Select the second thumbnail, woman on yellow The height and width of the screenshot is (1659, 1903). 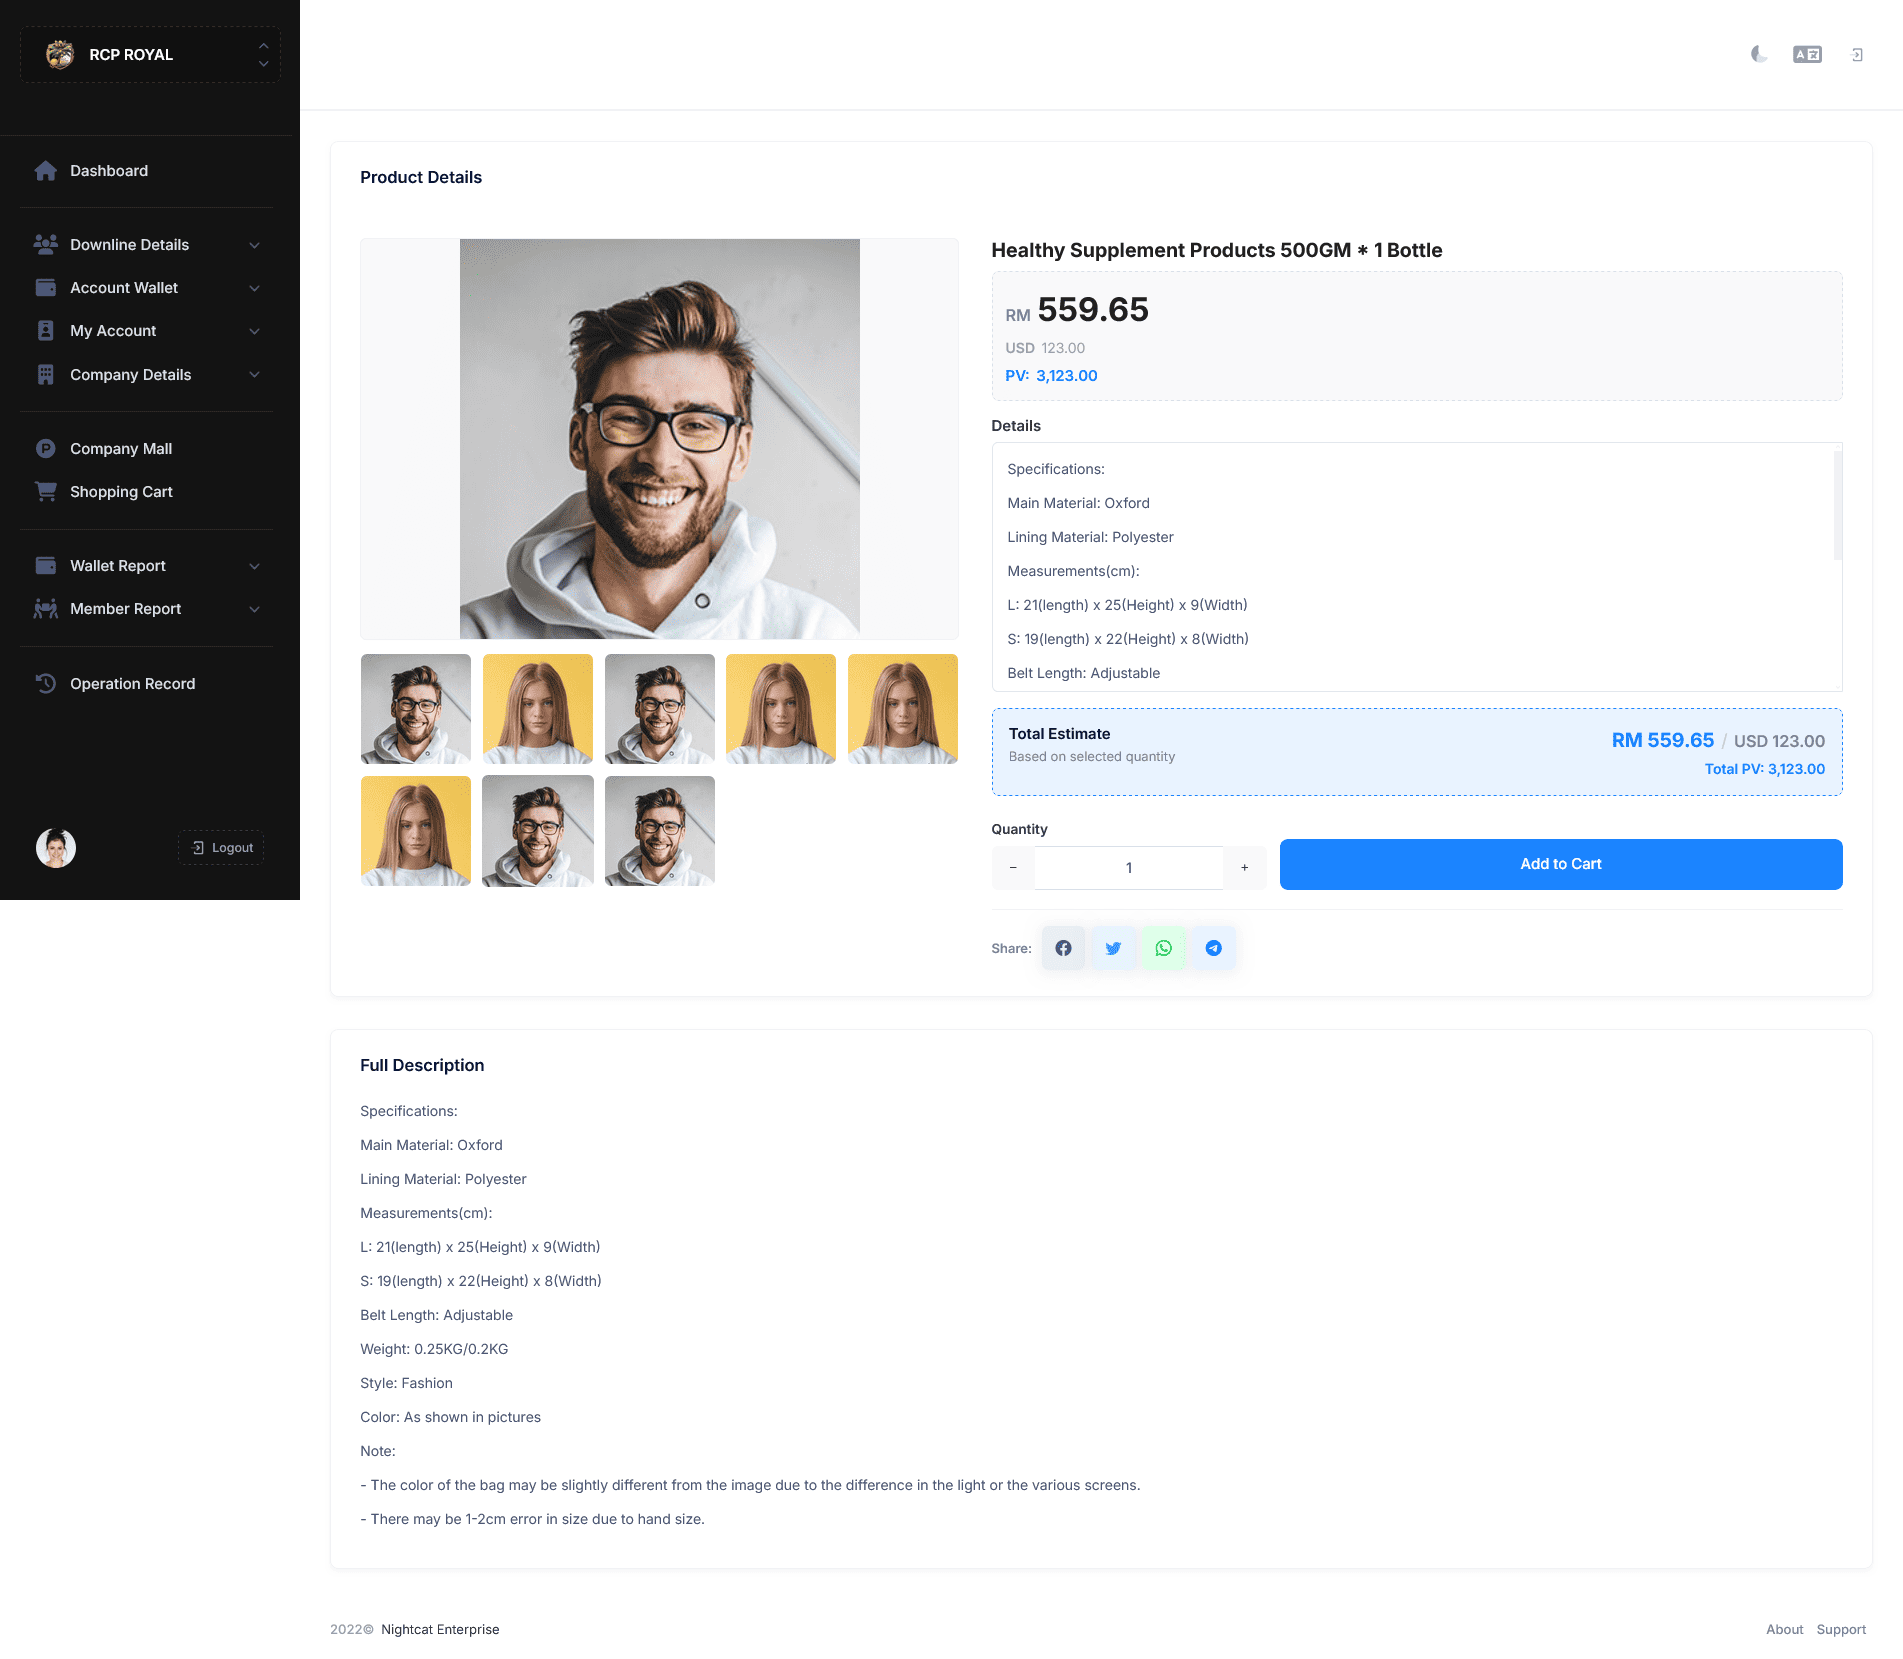(538, 709)
